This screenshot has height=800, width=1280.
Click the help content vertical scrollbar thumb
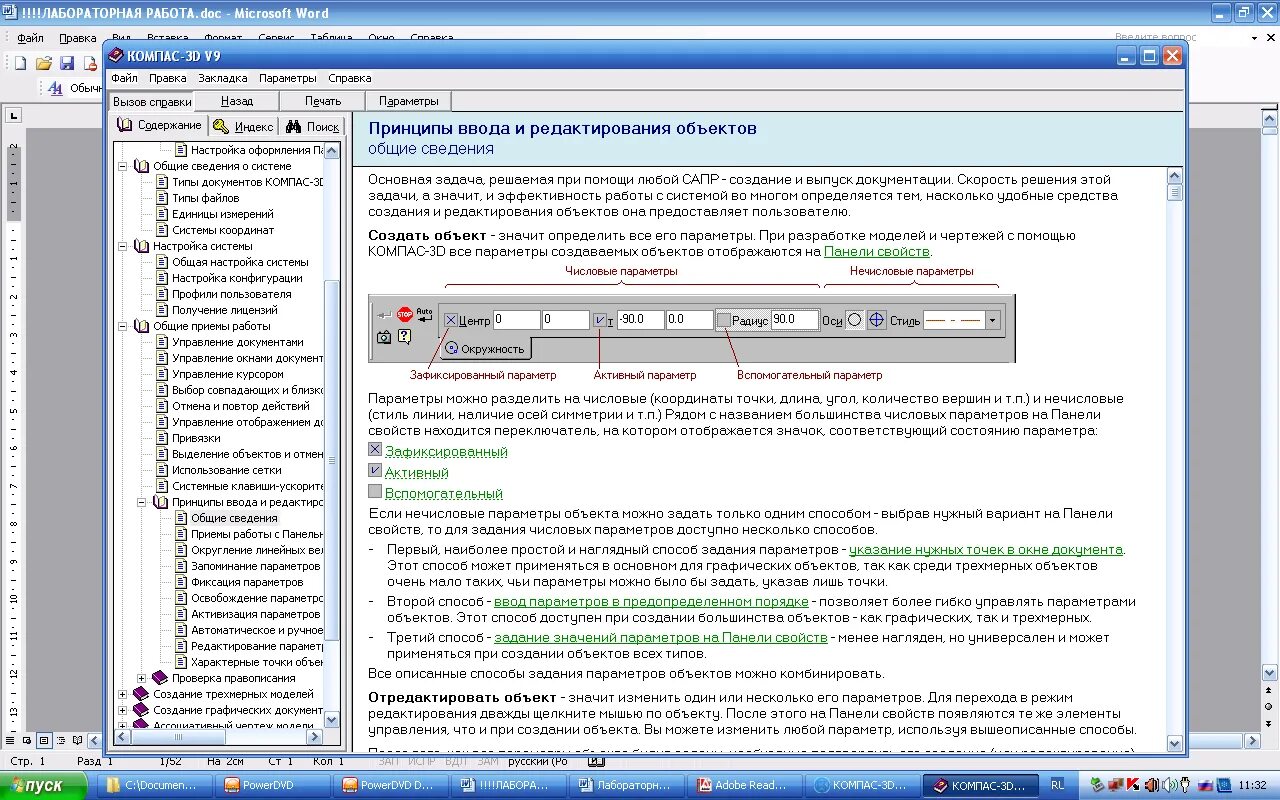pos(1175,193)
